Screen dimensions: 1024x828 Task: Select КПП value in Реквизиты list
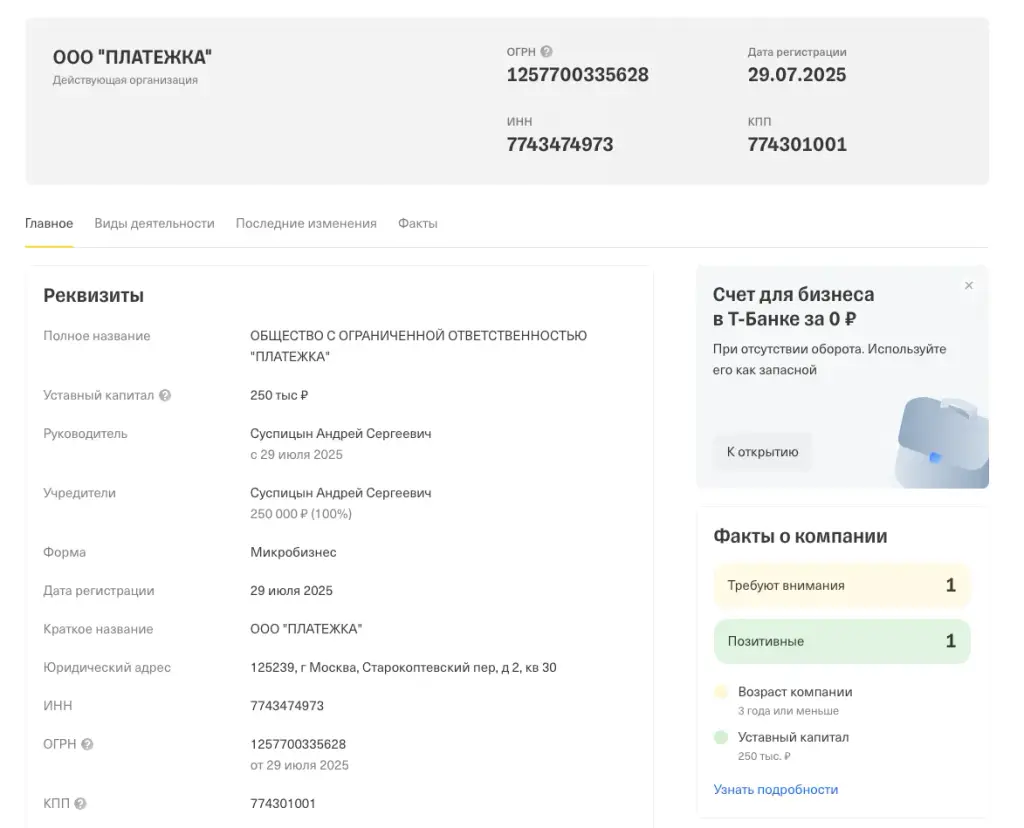(283, 804)
